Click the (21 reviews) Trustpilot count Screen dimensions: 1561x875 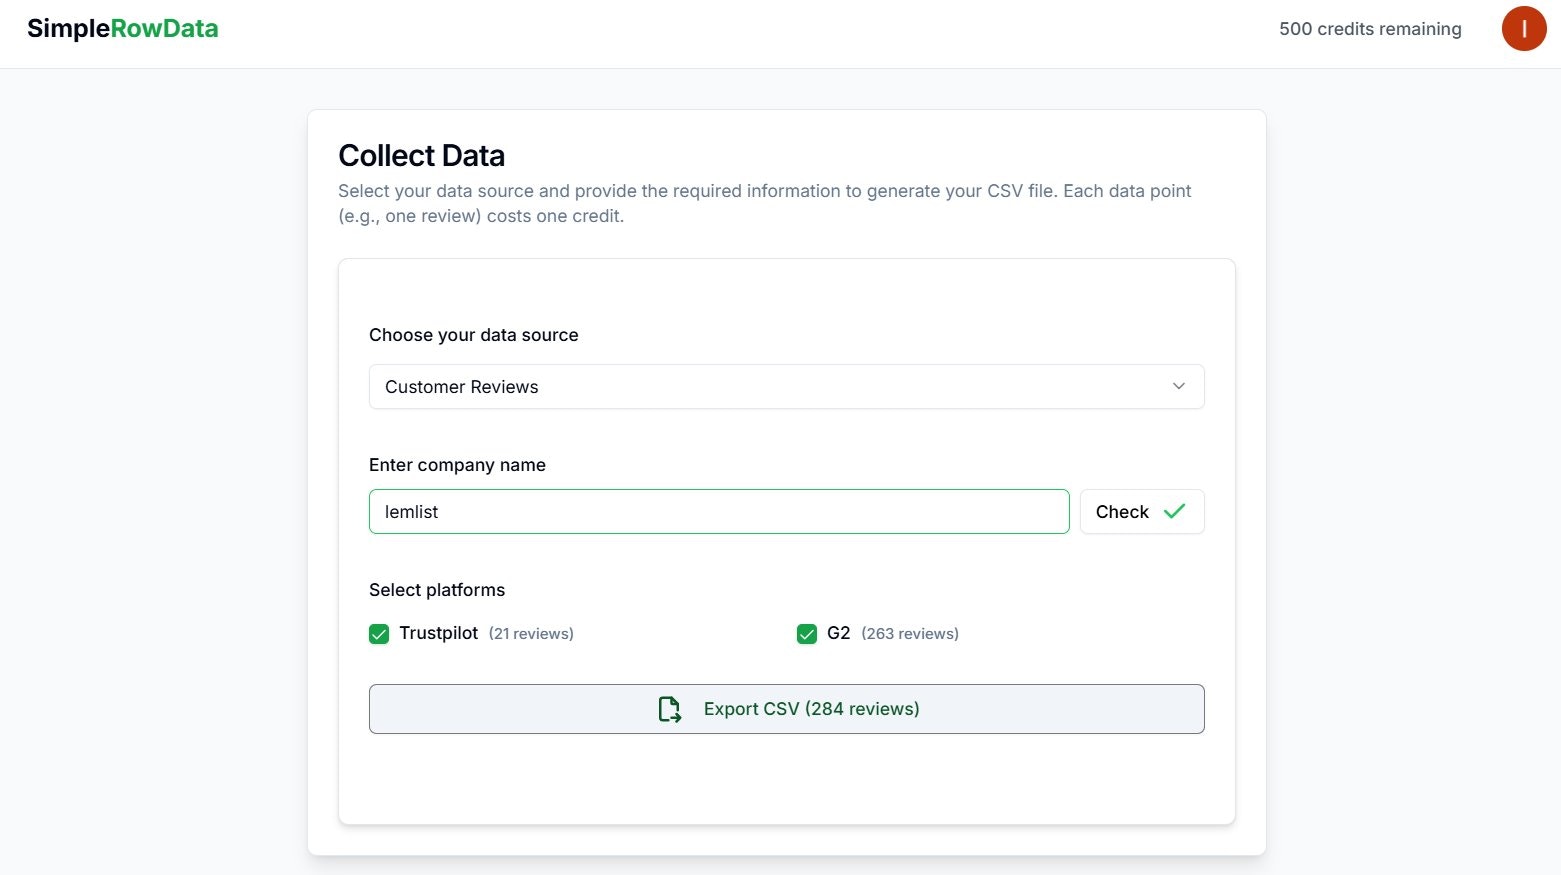tap(531, 633)
